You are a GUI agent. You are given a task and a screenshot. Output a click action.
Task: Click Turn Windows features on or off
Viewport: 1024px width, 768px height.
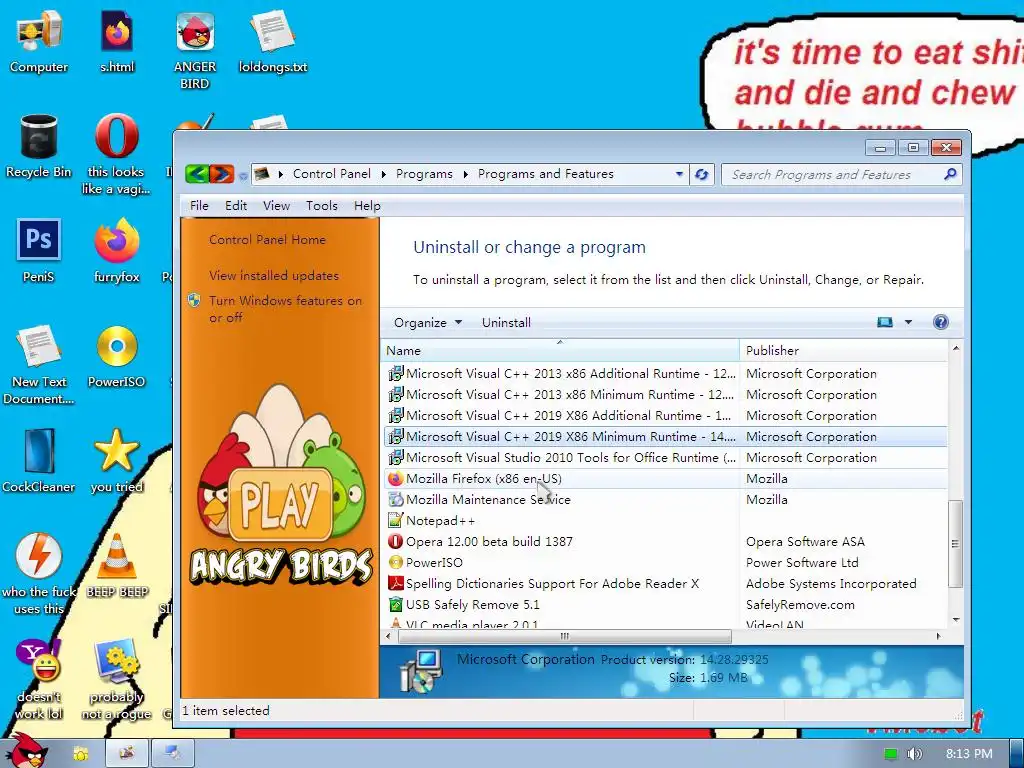(285, 309)
